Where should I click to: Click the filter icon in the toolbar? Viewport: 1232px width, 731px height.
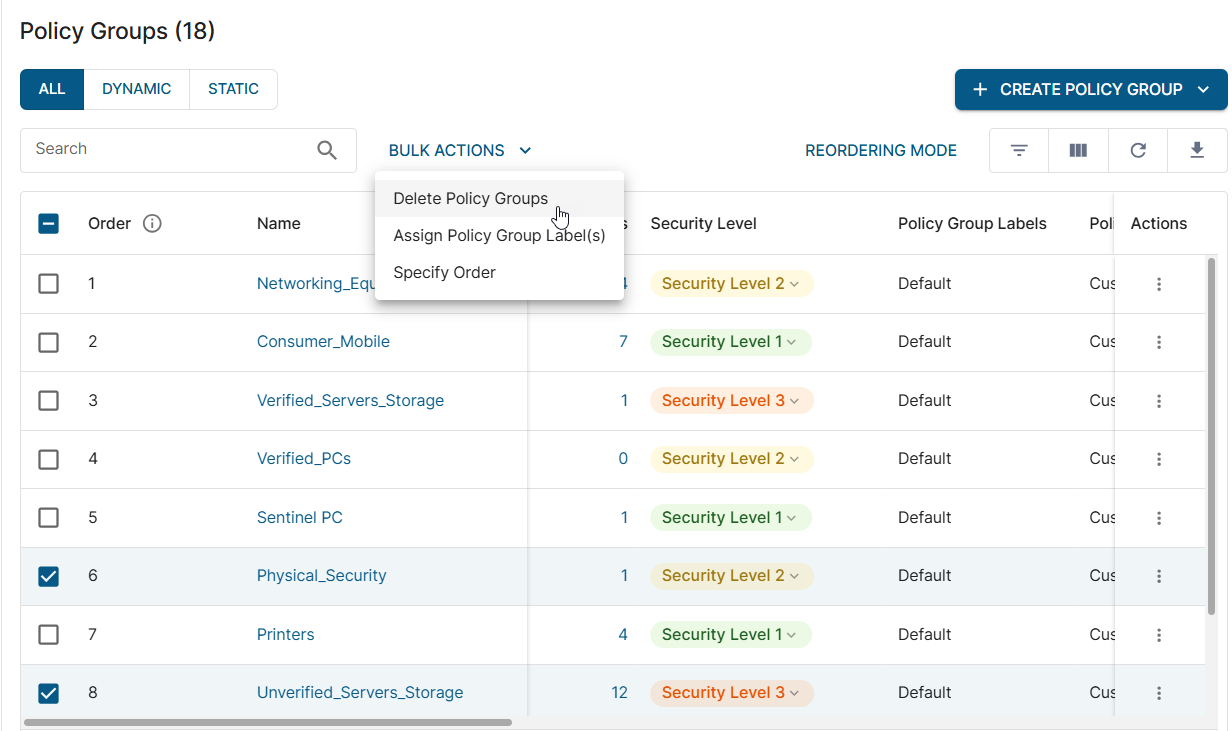1018,151
